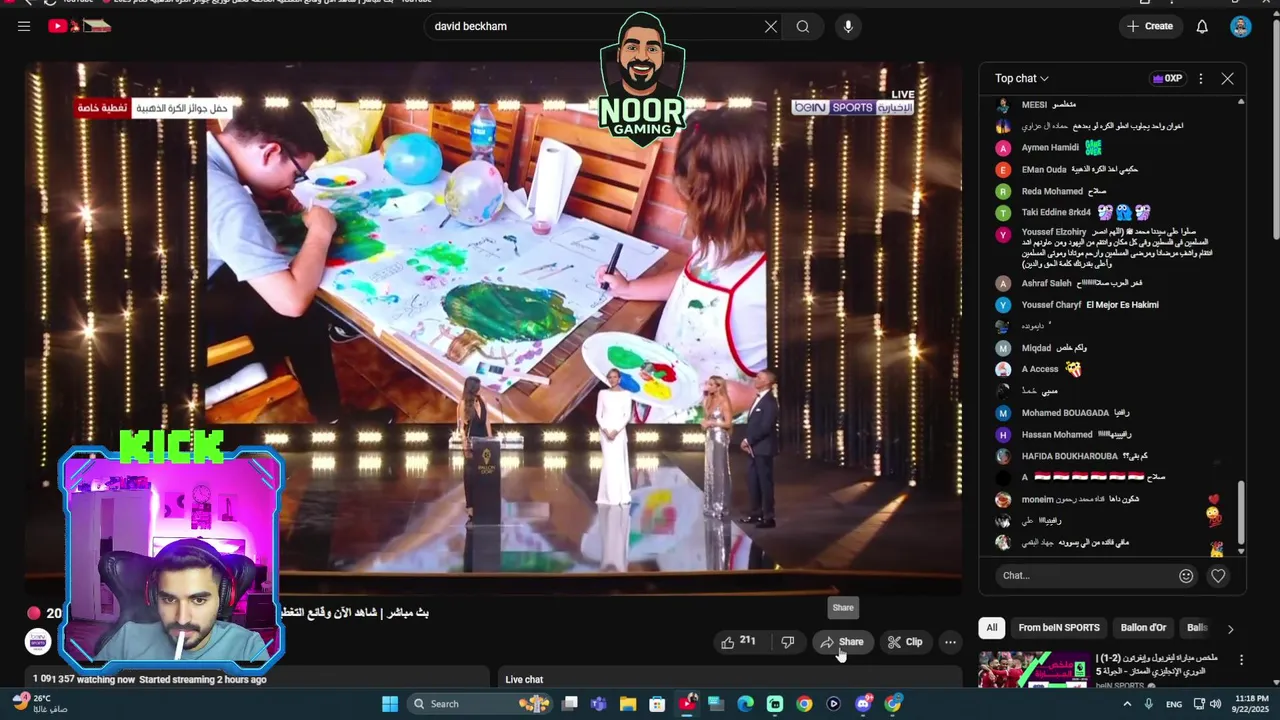Click chat user Hassan Mohamed
This screenshot has height=720, width=1280.
[1057, 435]
